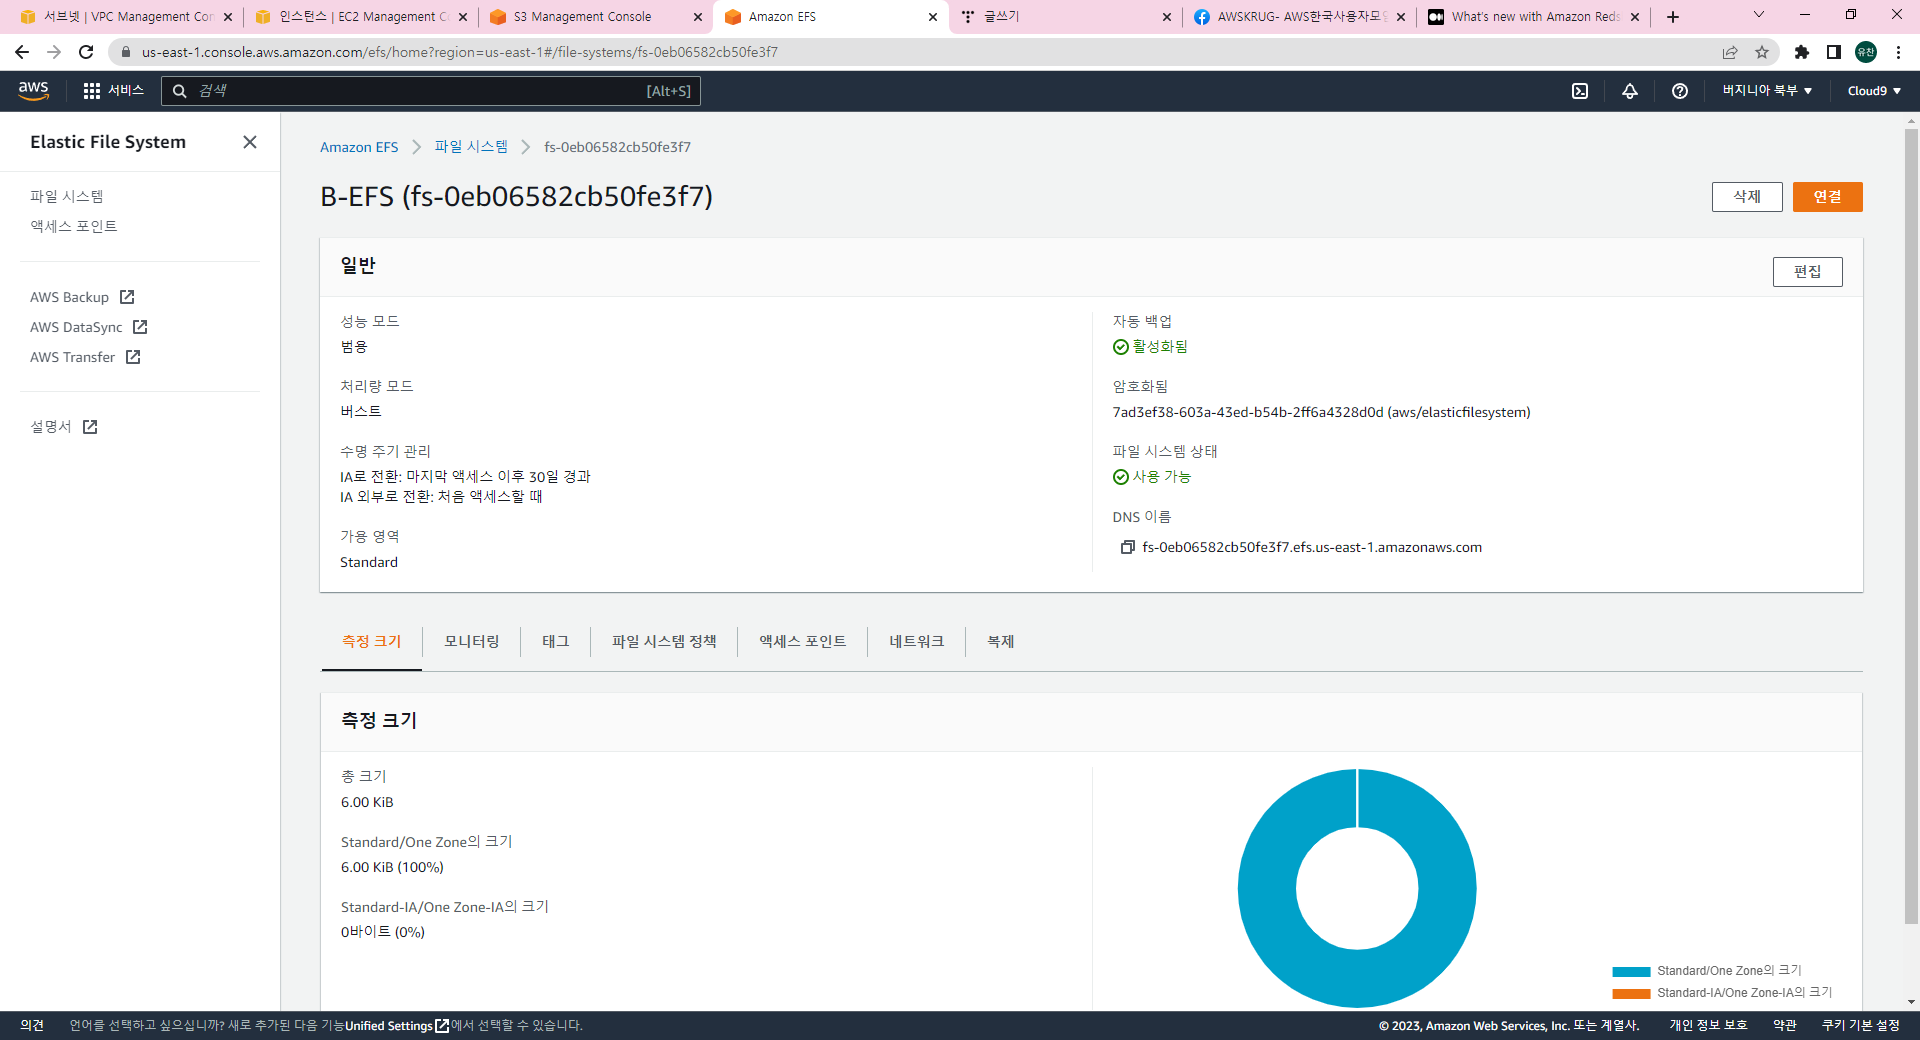Click the orange 연결 attach button
Screen dimensions: 1920x1040
1828,197
